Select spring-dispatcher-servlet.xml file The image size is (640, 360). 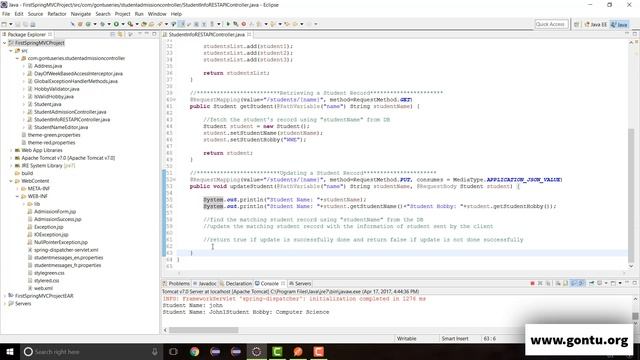point(66,250)
